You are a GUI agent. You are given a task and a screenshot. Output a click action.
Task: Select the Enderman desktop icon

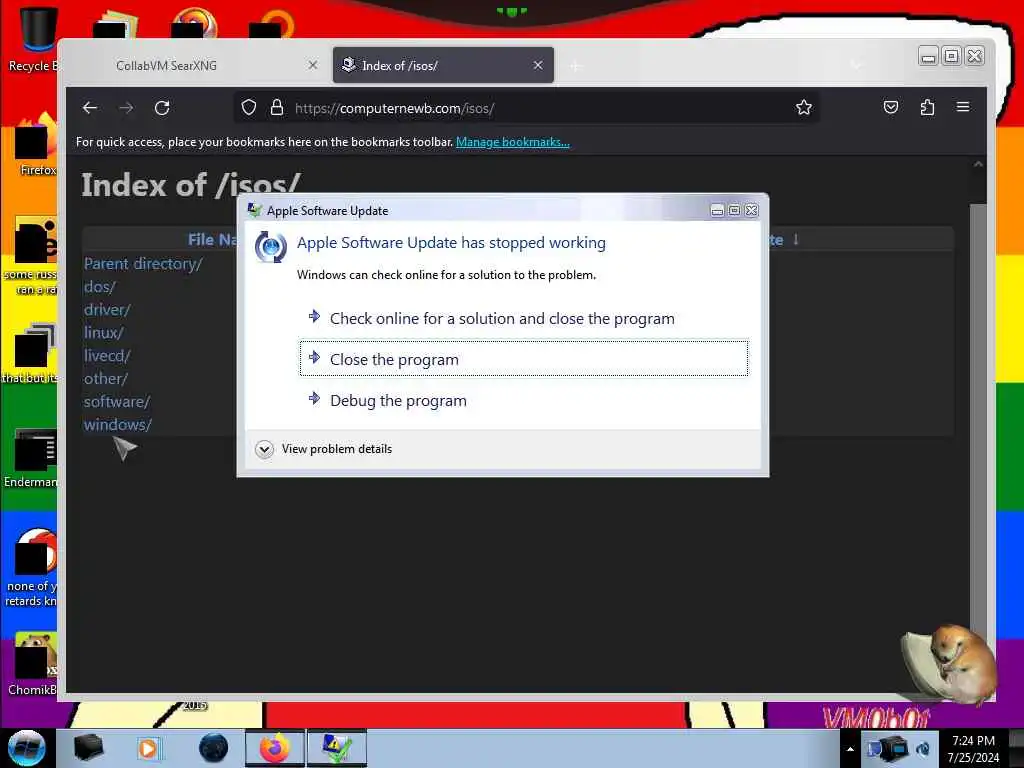click(x=31, y=458)
